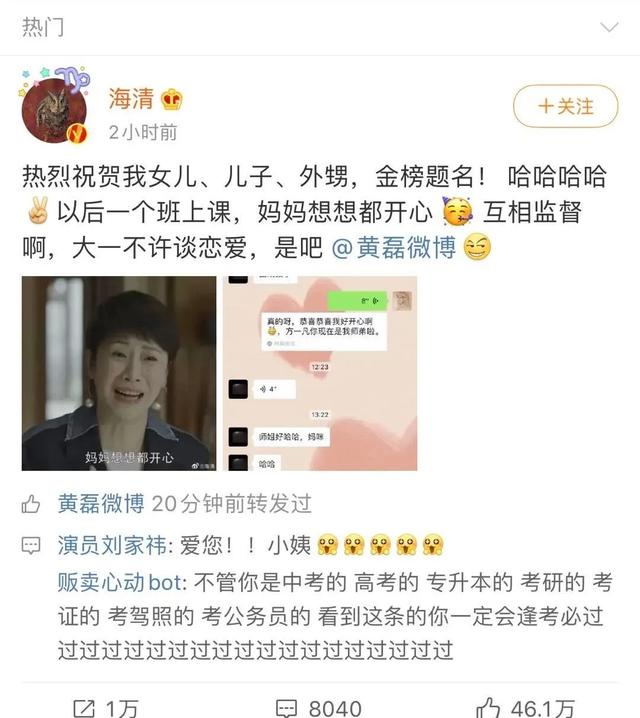640x718 pixels.
Task: Follow 海清 with the +关注 button
Action: pyautogui.click(x=565, y=106)
